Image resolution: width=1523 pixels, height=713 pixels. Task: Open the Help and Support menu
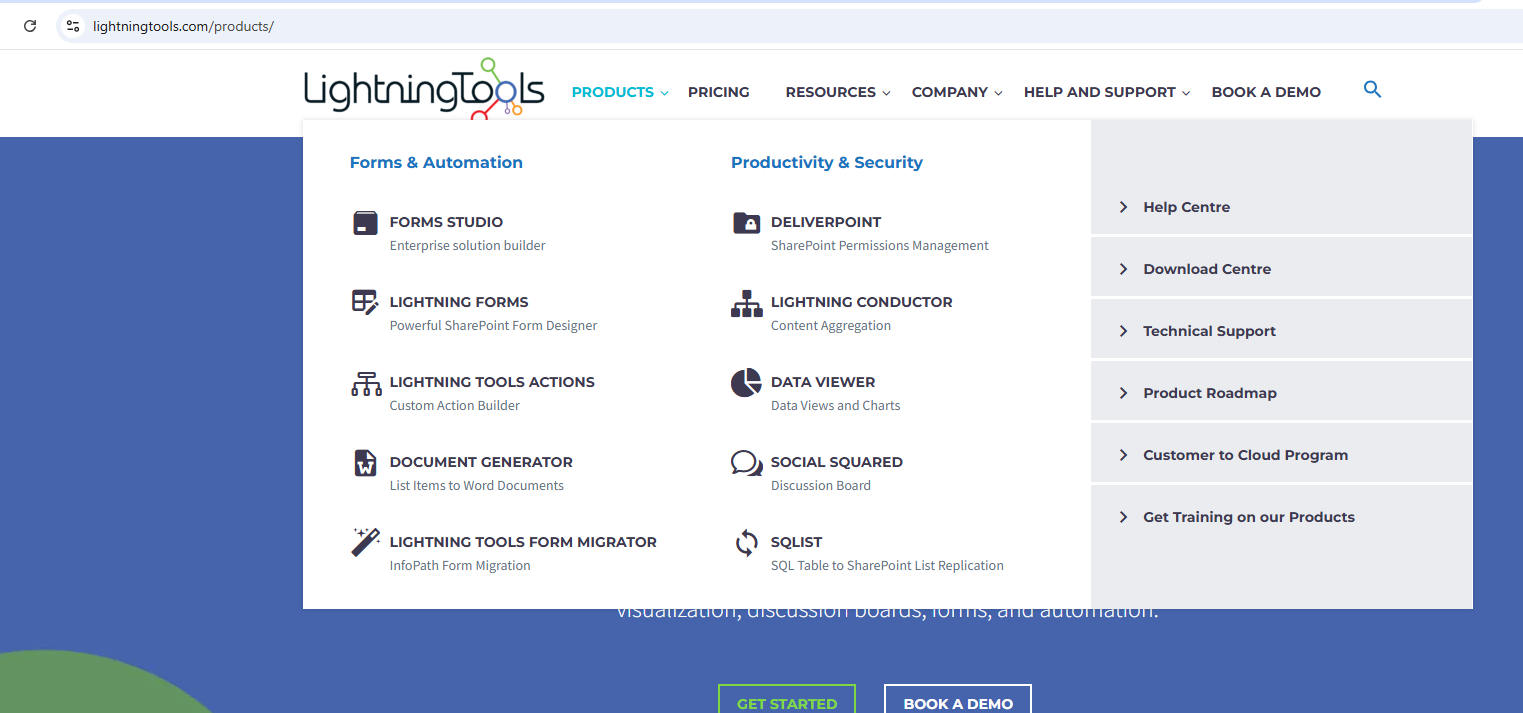click(1100, 92)
